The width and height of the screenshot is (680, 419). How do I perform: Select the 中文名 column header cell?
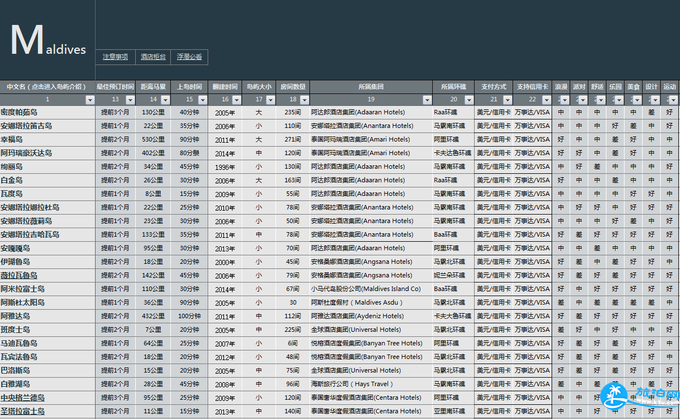47,87
